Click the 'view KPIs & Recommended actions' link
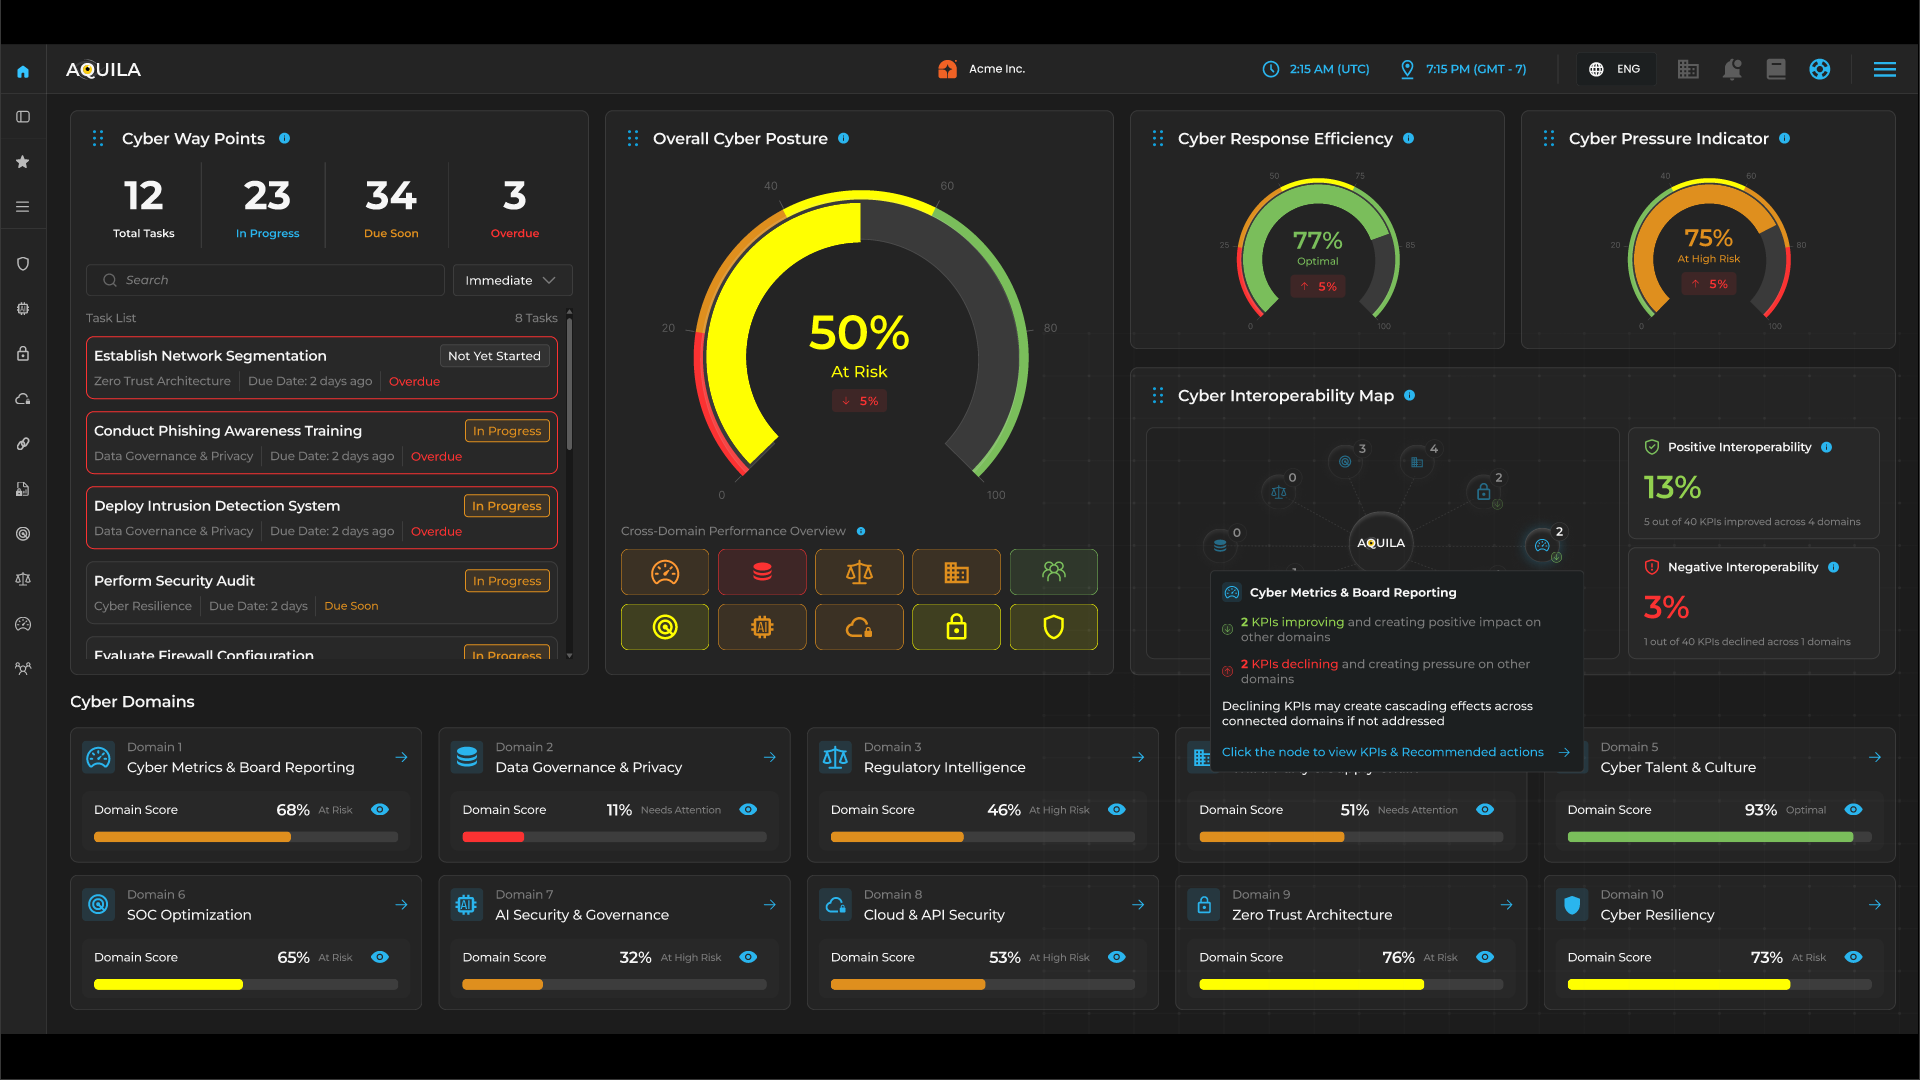 1383,752
